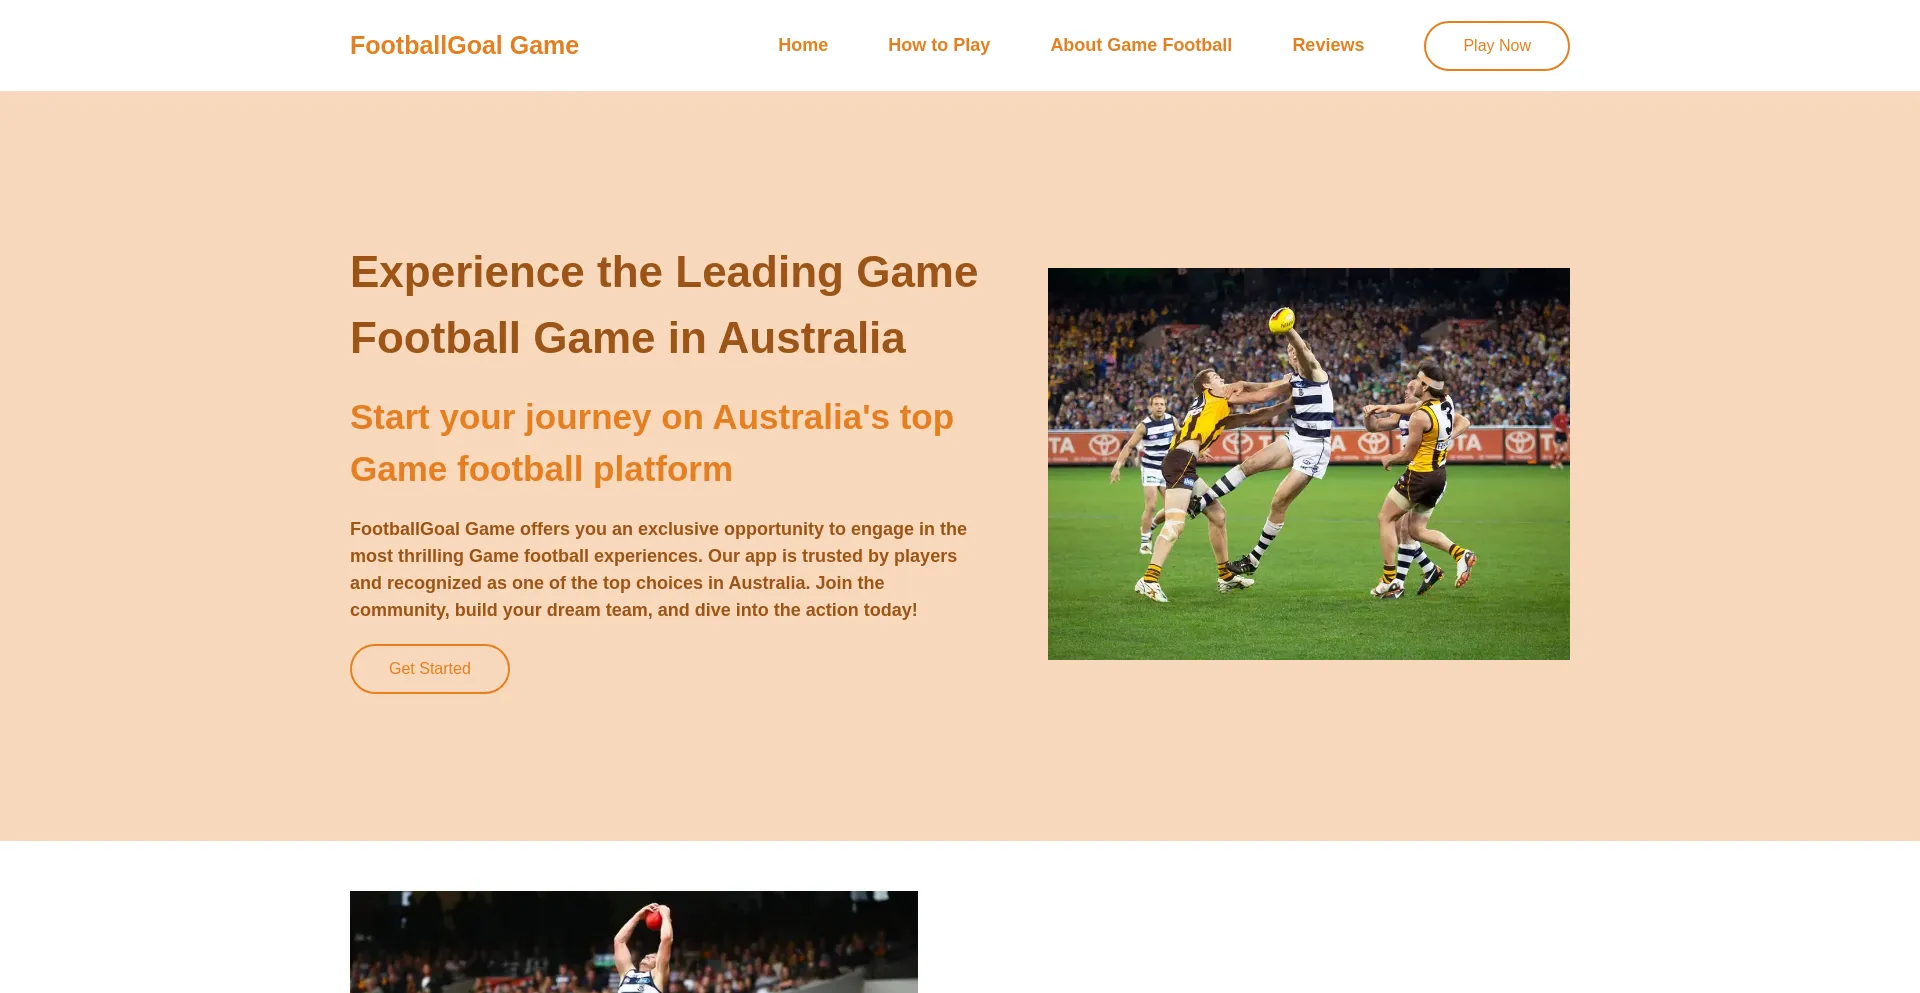Screen dimensions: 1920x993
Task: Open Play Now from the header
Action: click(x=1496, y=45)
